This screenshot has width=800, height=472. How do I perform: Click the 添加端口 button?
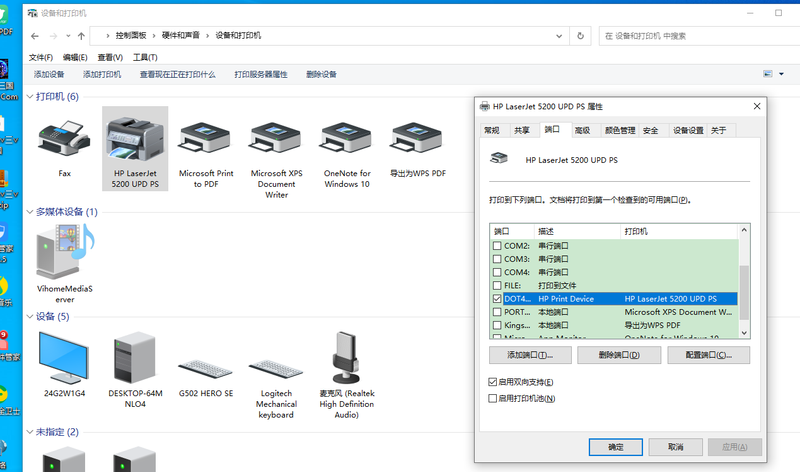[x=529, y=355]
